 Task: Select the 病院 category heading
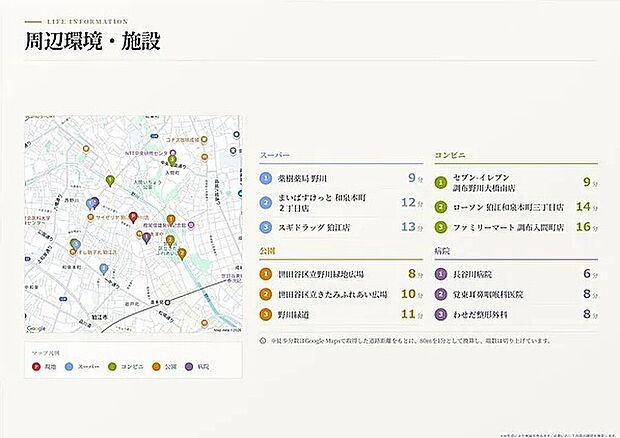(442, 251)
